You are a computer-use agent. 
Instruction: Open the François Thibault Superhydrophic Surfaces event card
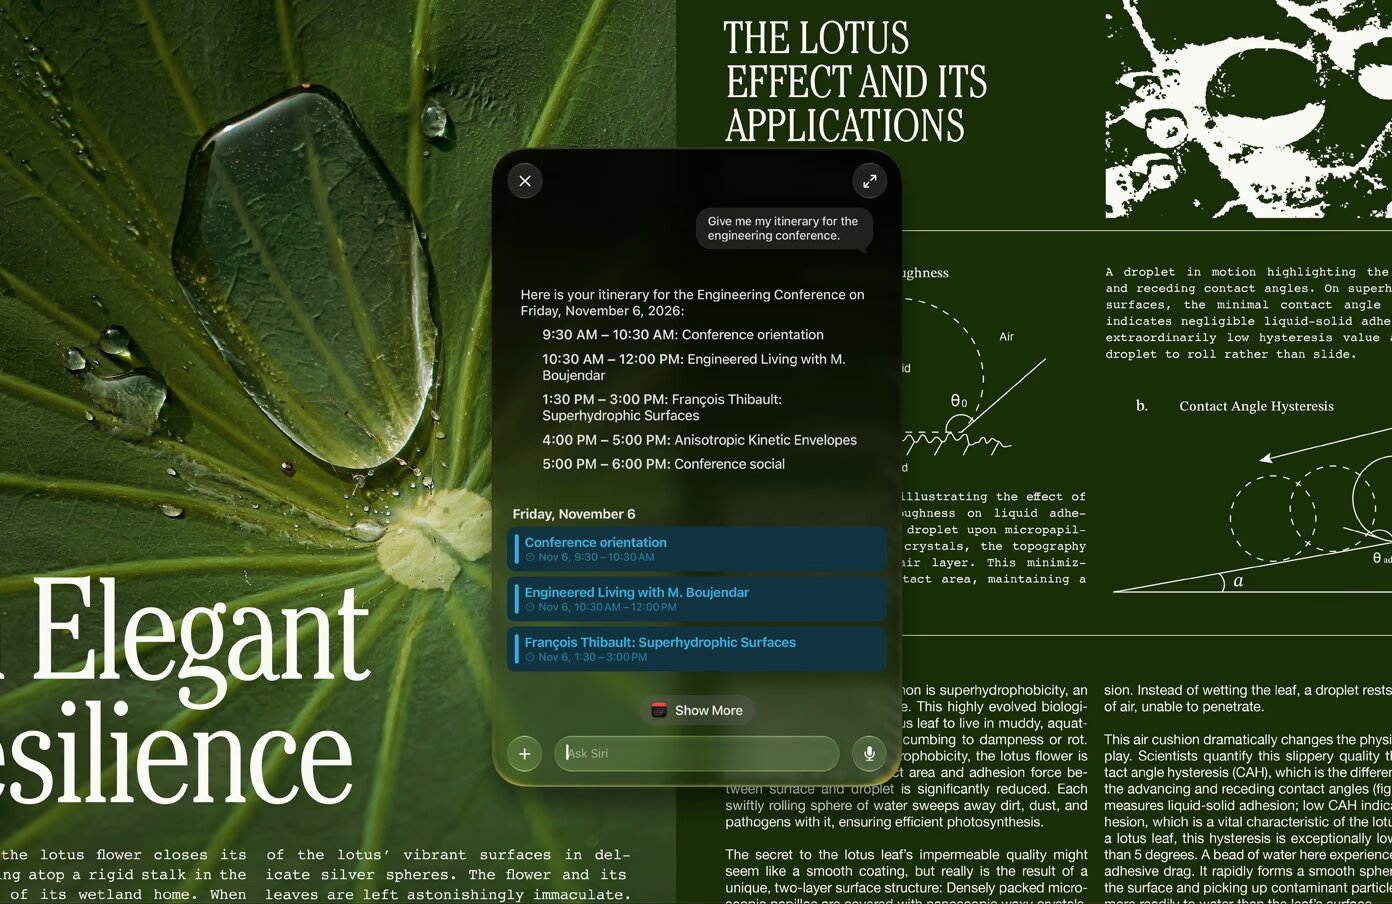697,649
